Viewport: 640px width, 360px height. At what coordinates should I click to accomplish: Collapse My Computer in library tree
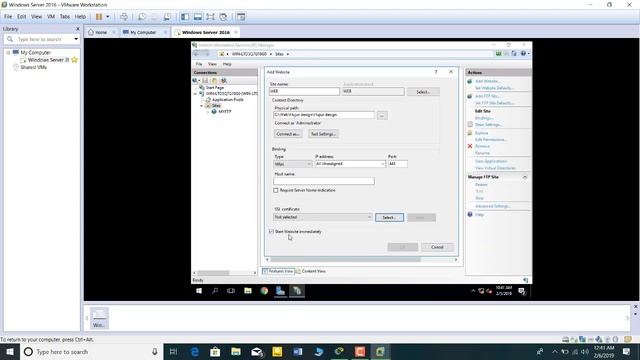[8, 53]
